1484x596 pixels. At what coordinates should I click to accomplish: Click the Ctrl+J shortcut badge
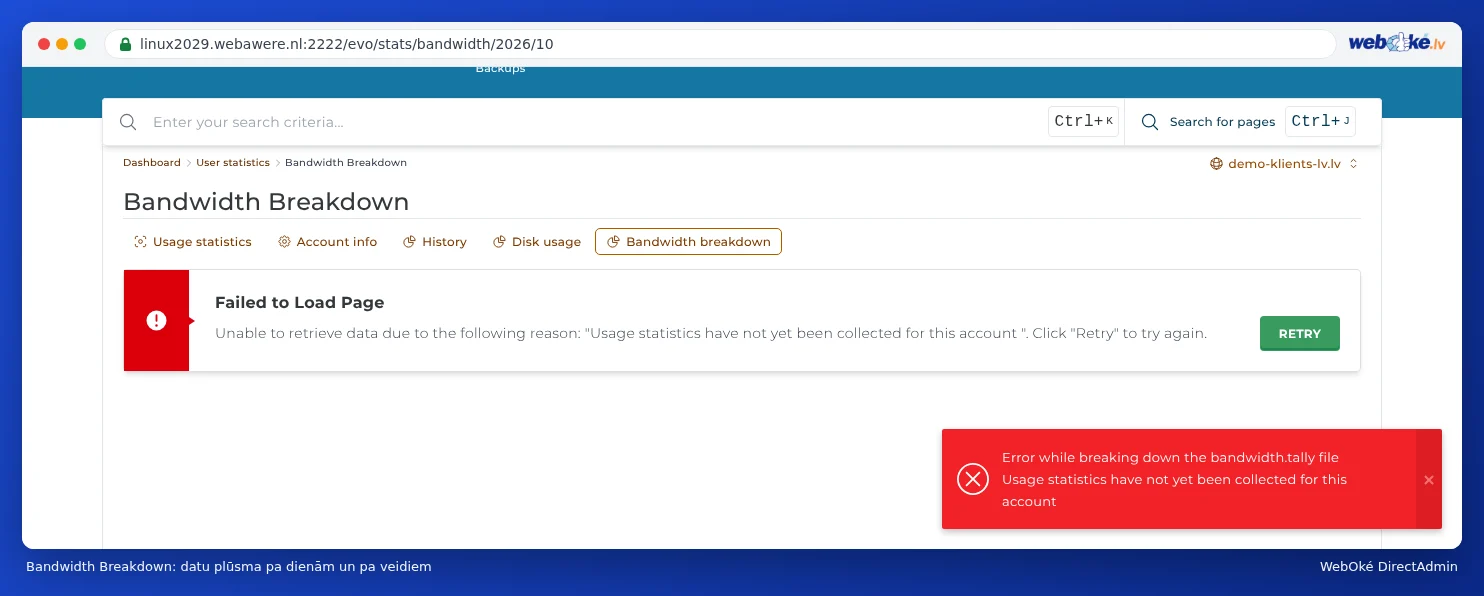[x=1320, y=122]
